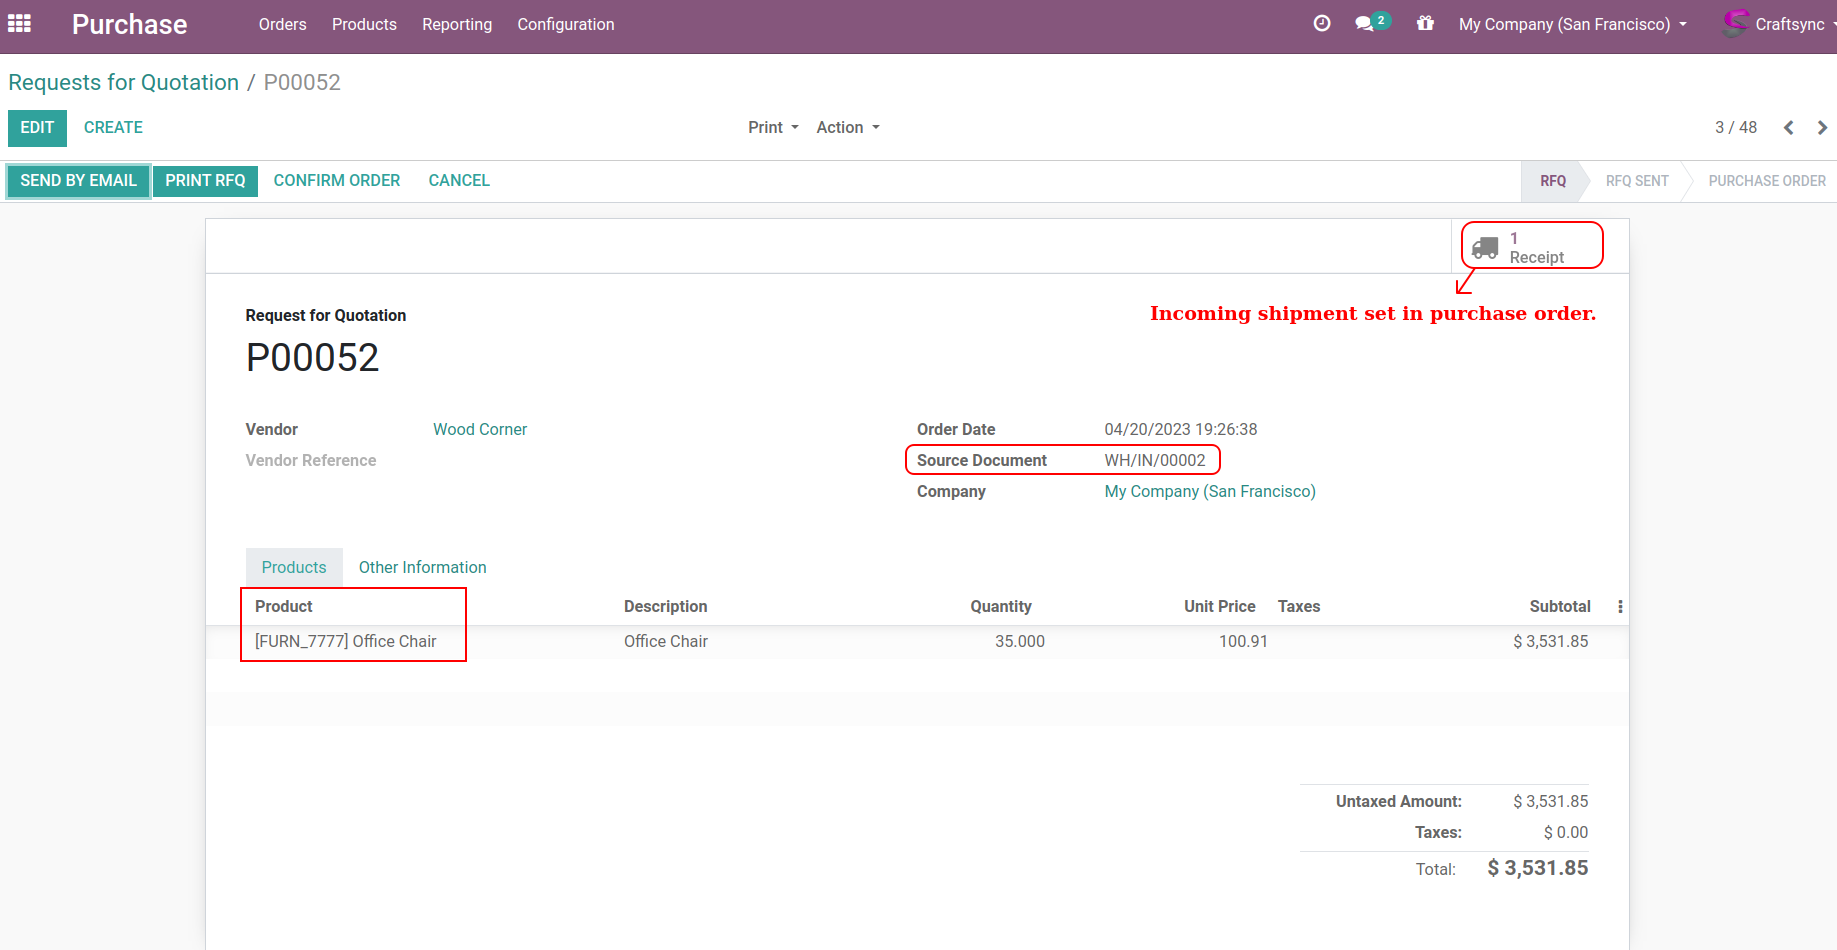Click the gift icon in top bar
Screen dimensions: 1837x950
tap(1425, 23)
